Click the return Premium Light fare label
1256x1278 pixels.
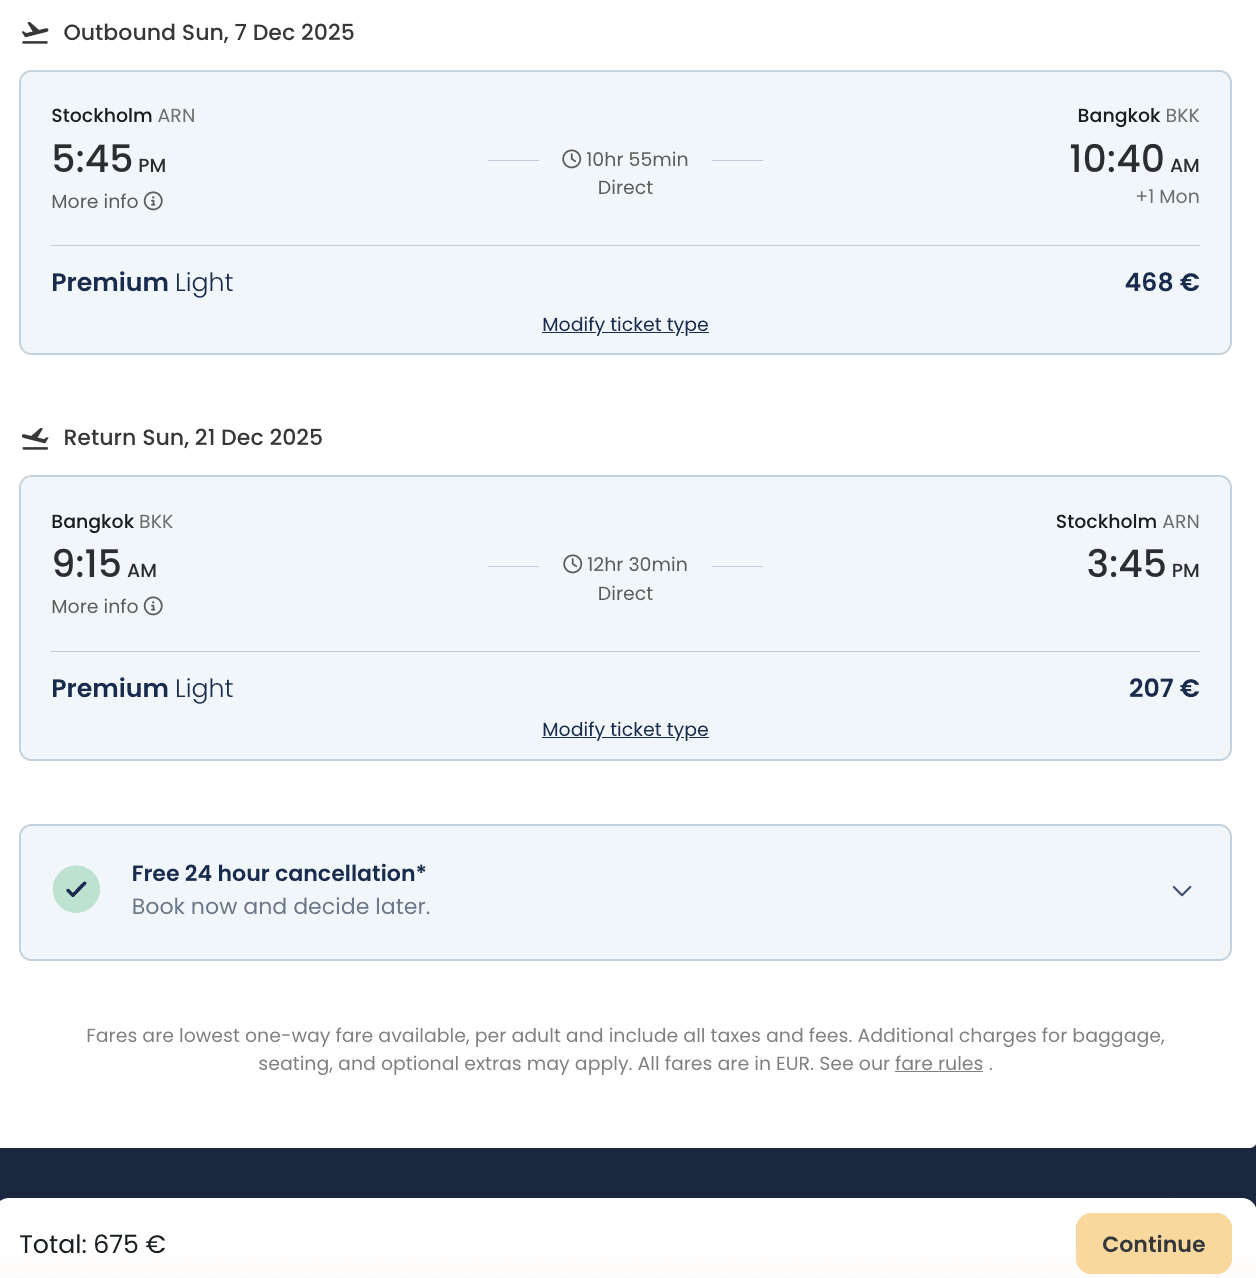tap(142, 688)
